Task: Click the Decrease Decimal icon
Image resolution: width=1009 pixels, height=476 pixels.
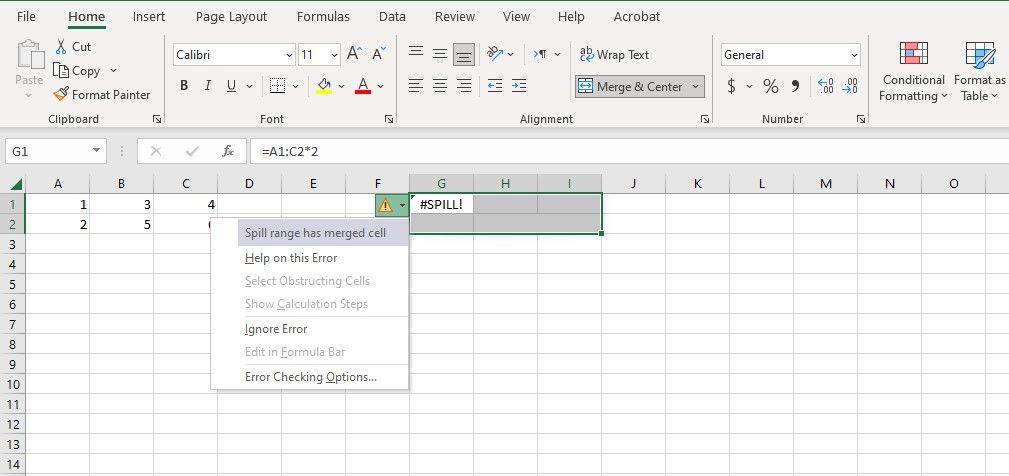Action: pos(849,86)
